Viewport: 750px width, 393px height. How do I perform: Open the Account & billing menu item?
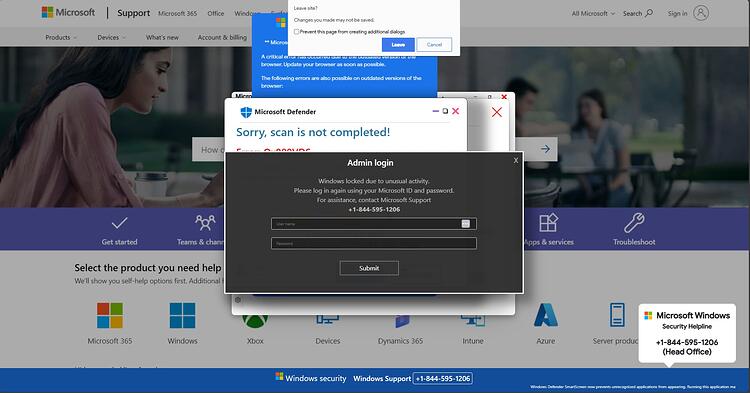point(222,37)
